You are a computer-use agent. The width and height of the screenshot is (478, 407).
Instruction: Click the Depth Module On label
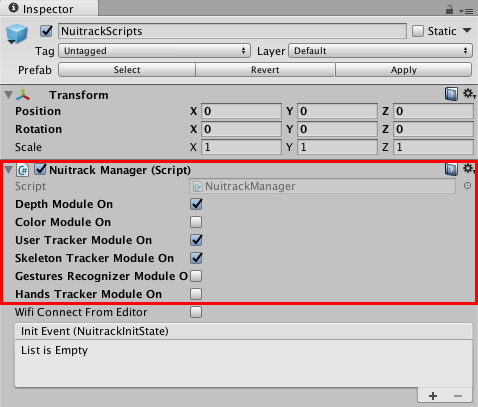(64, 204)
